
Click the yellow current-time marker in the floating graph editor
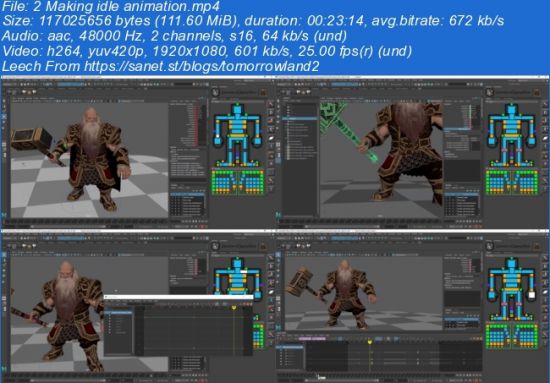pyautogui.click(x=234, y=308)
